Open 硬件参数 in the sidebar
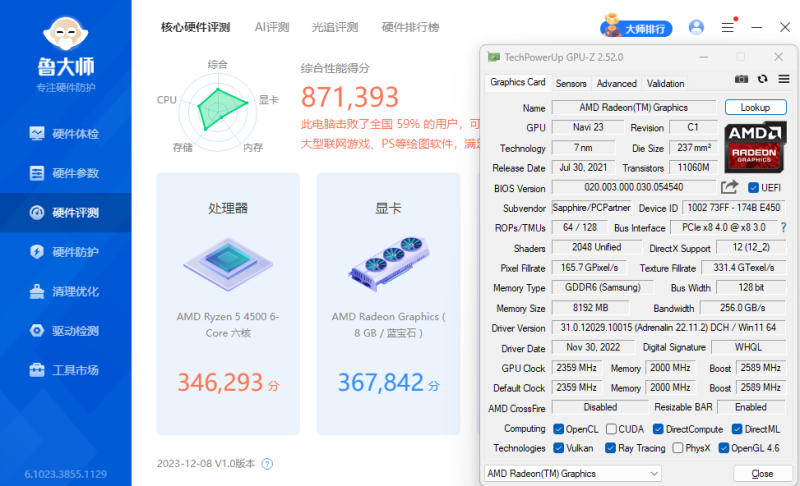Viewport: 800px width, 486px height. point(65,173)
